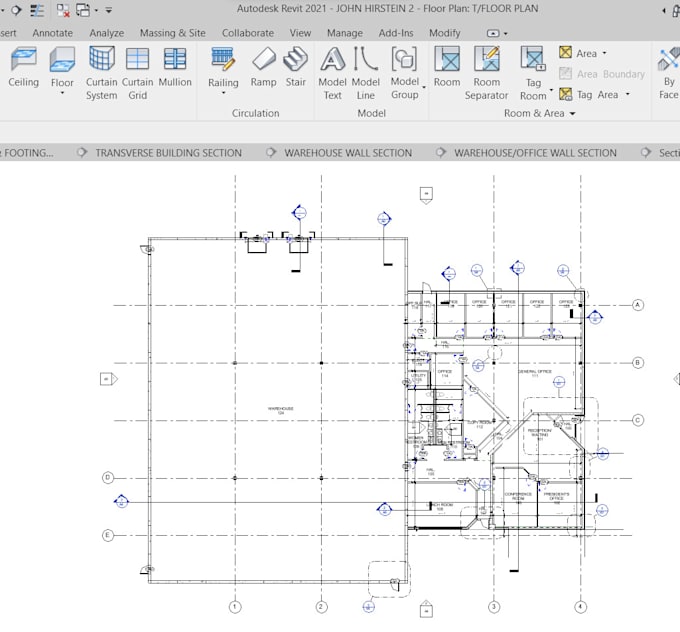The height and width of the screenshot is (632, 680).
Task: Select grid bubble E
Action: (x=108, y=535)
